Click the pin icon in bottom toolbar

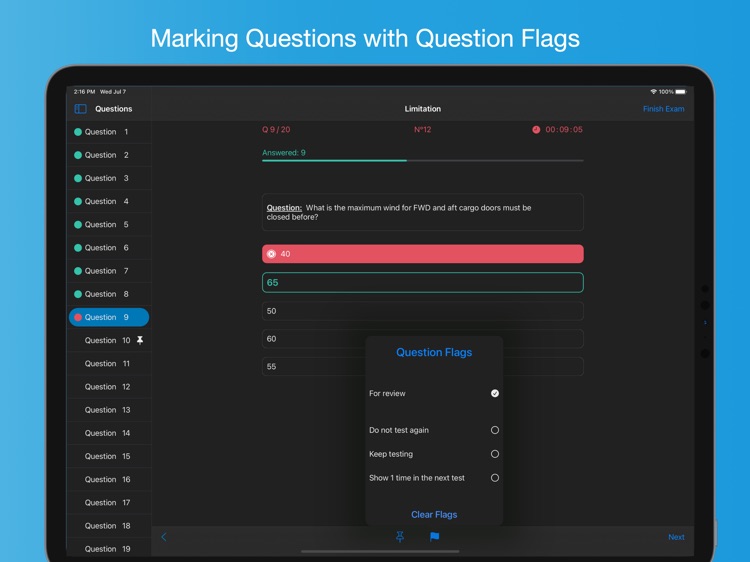[x=400, y=537]
